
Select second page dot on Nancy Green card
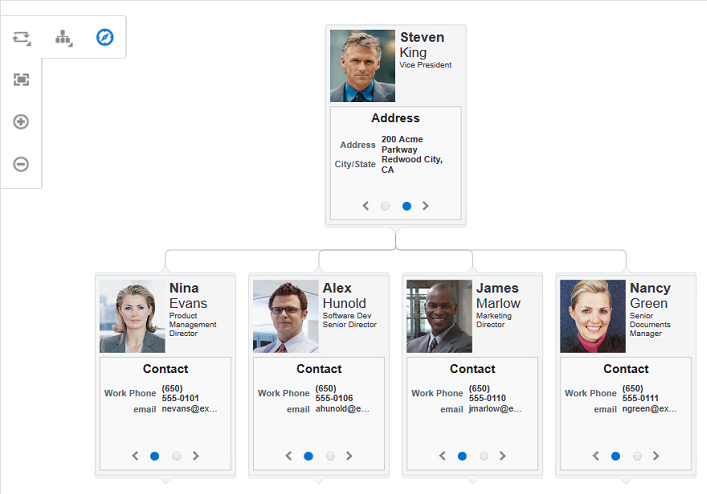(637, 456)
